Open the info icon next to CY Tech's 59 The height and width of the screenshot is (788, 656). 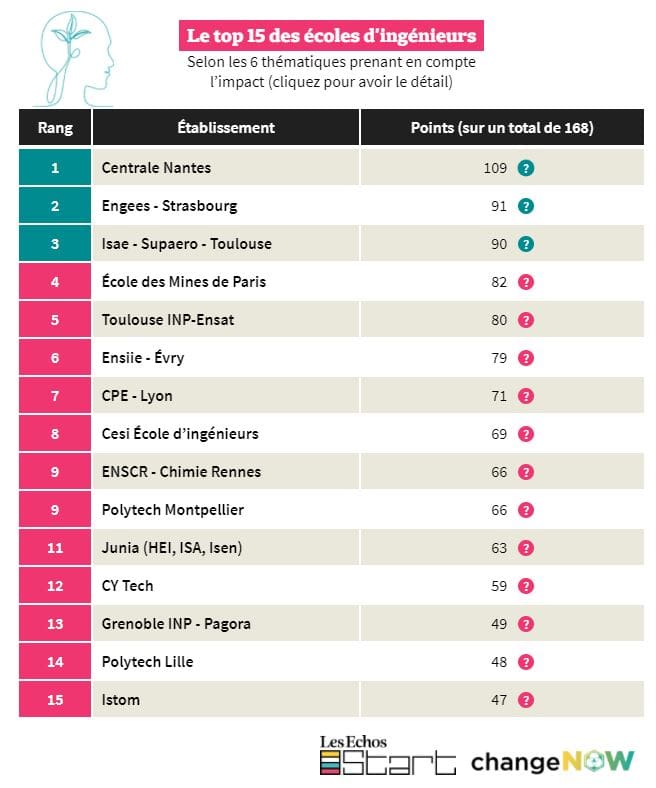(526, 586)
